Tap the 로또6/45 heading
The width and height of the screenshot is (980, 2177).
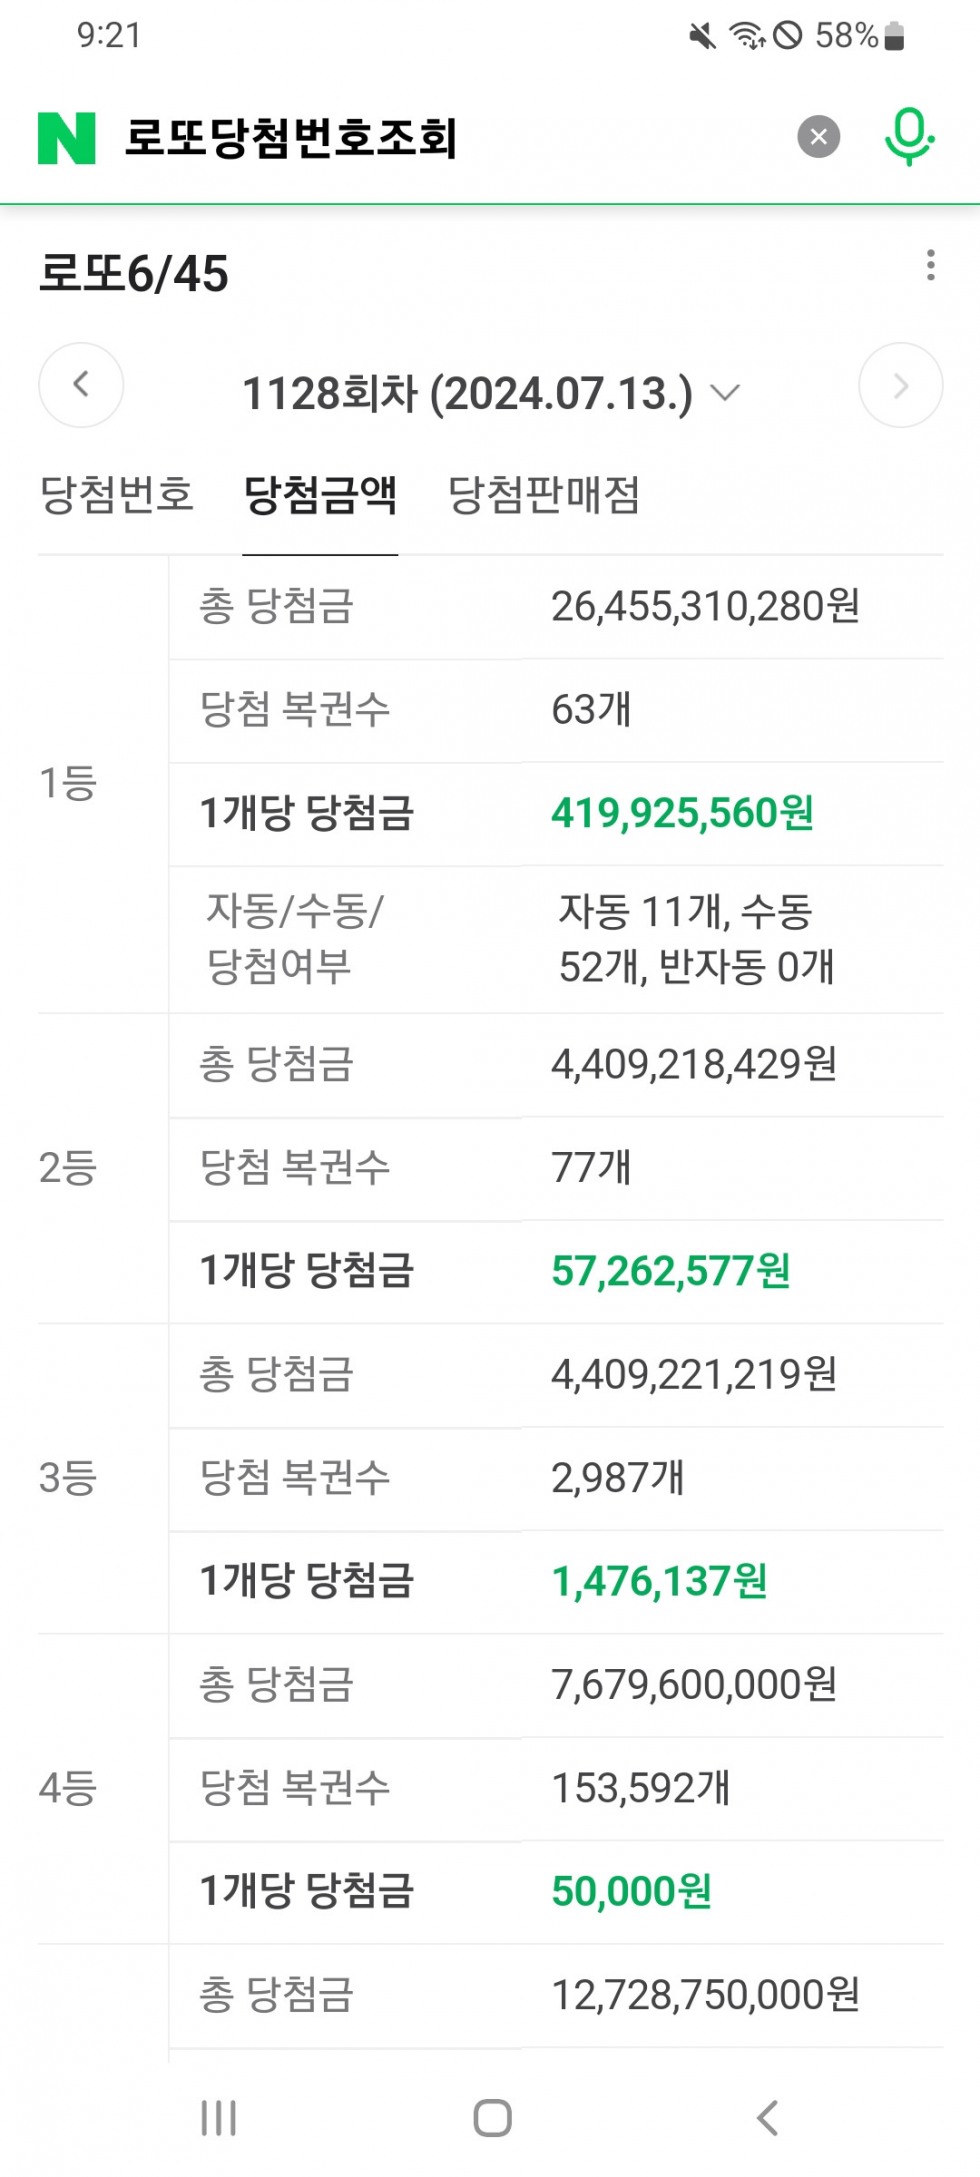tap(134, 273)
